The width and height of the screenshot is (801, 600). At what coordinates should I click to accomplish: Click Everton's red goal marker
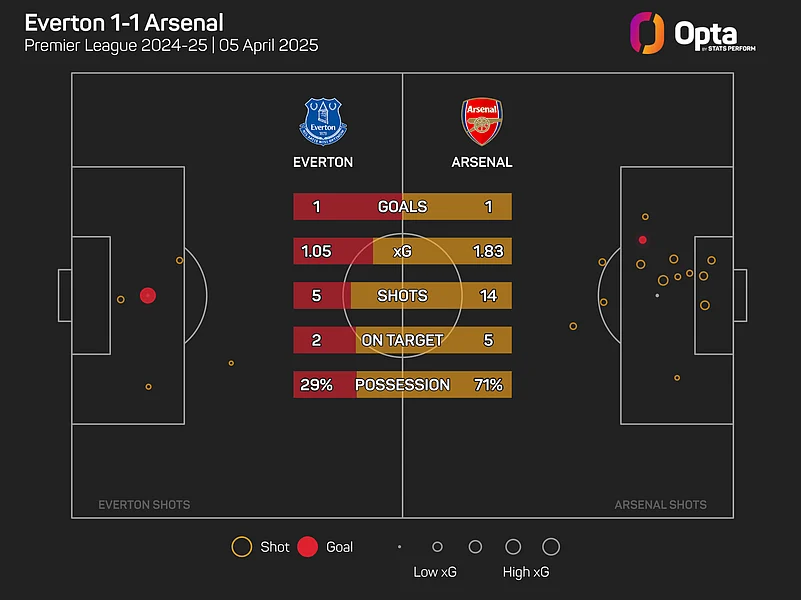tap(148, 295)
